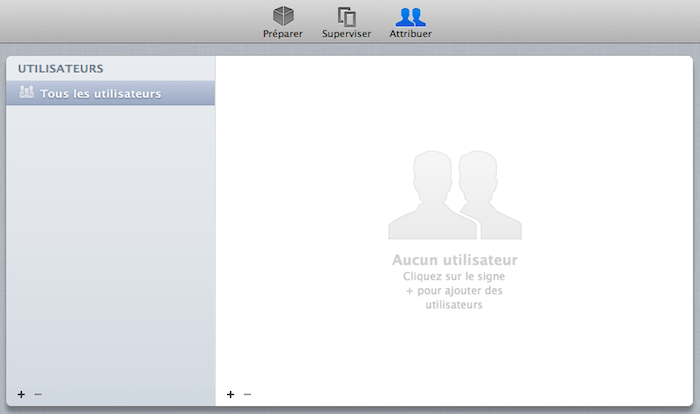Switch to the Préparer tab label
The height and width of the screenshot is (414, 700).
283,34
